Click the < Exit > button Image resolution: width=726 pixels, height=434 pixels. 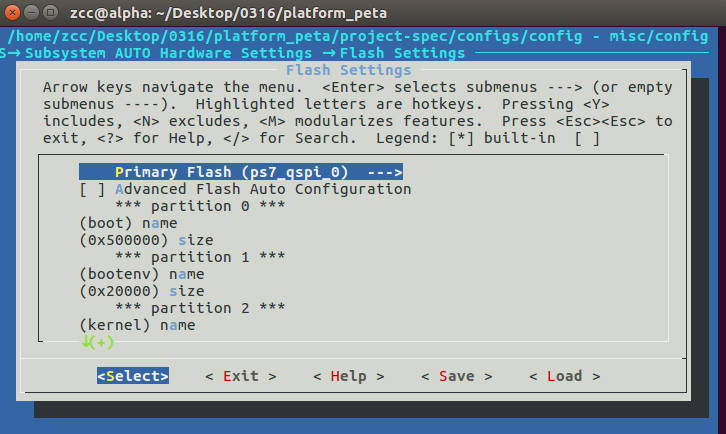(x=241, y=376)
